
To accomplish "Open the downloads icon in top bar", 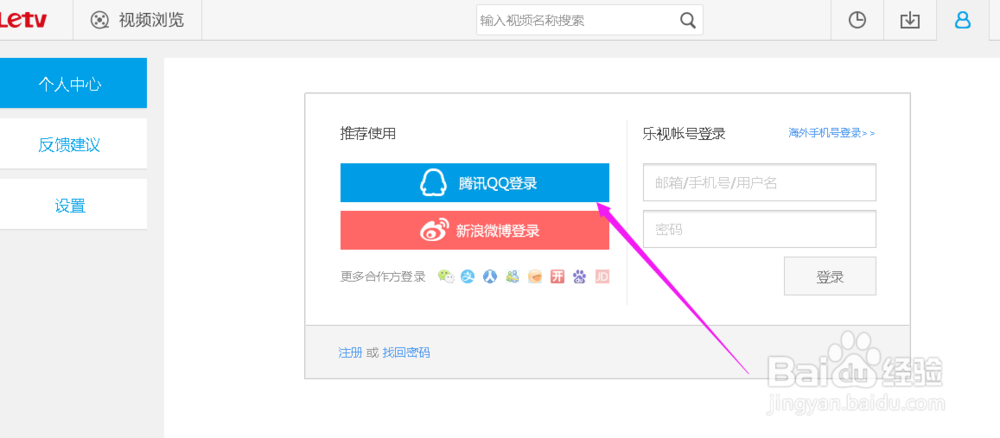I will 910,20.
